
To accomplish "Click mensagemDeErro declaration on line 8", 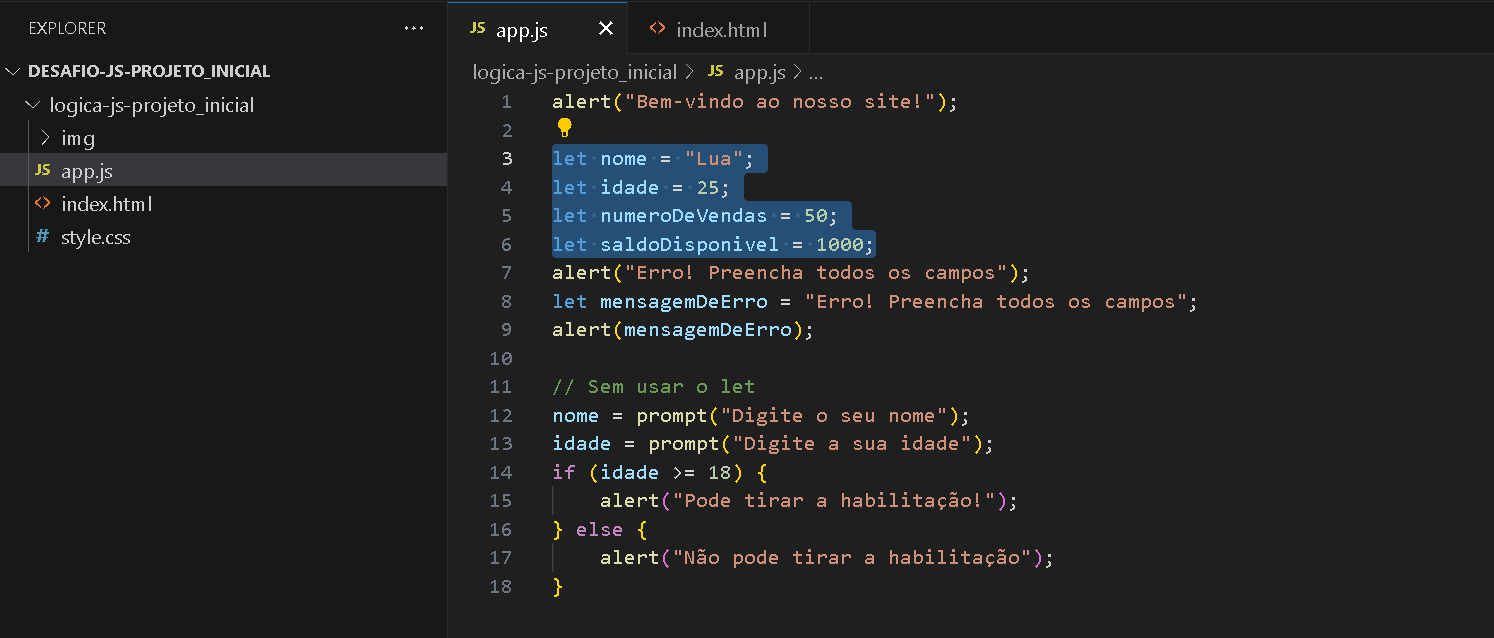I will tap(684, 301).
